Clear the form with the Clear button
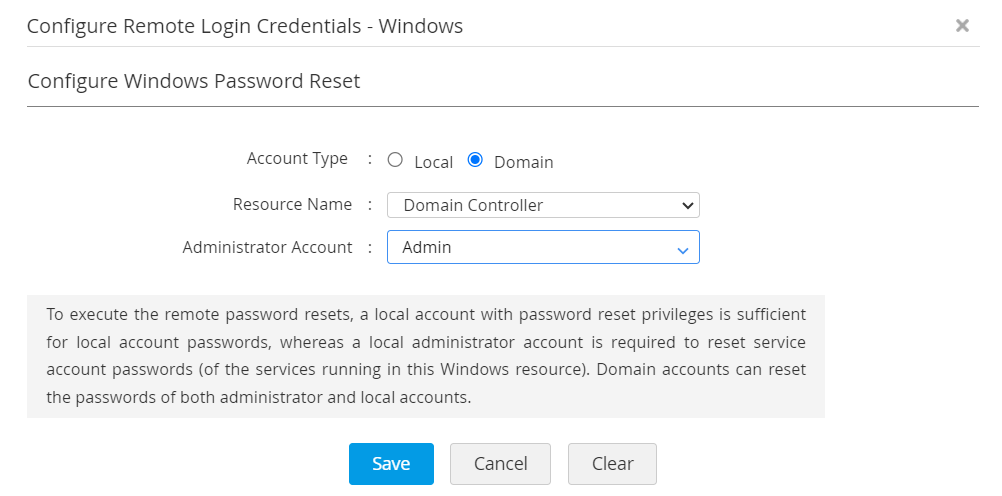Screen dimensions: 1002x496 point(612,464)
